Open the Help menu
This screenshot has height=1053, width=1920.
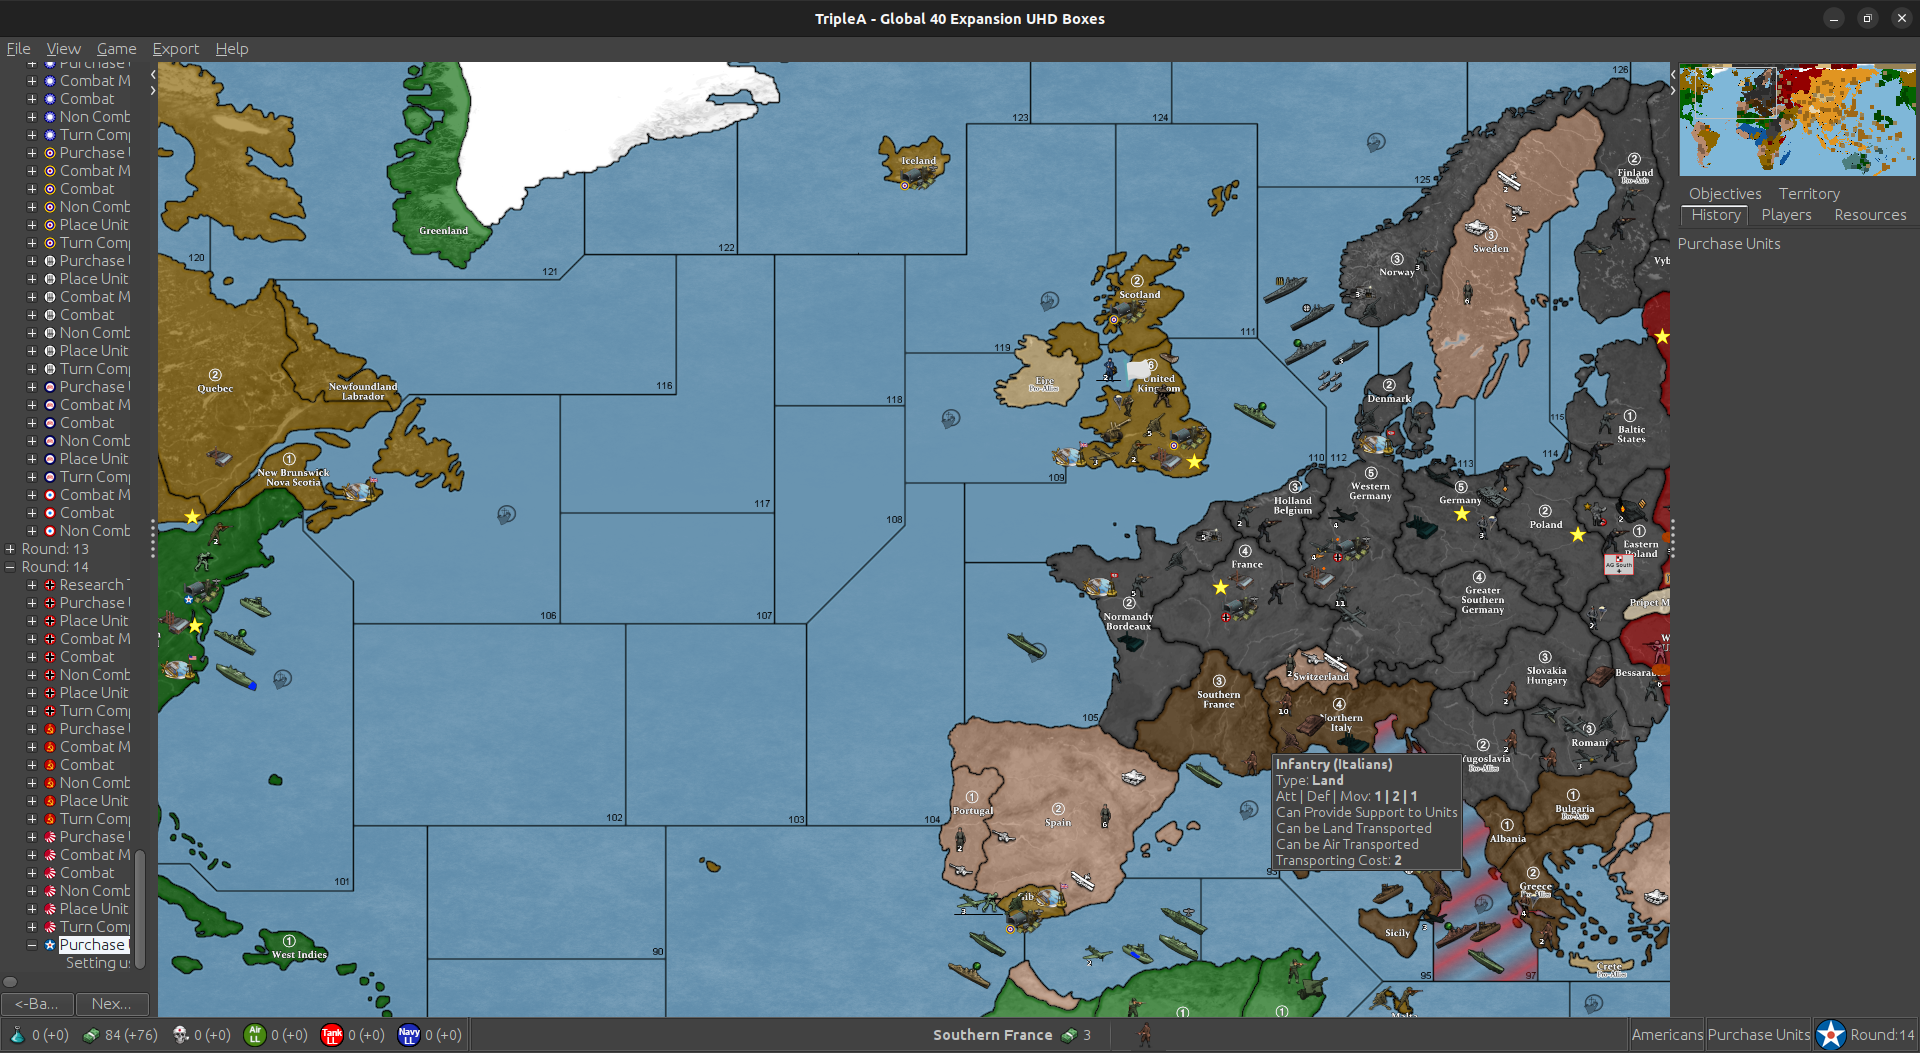[232, 49]
